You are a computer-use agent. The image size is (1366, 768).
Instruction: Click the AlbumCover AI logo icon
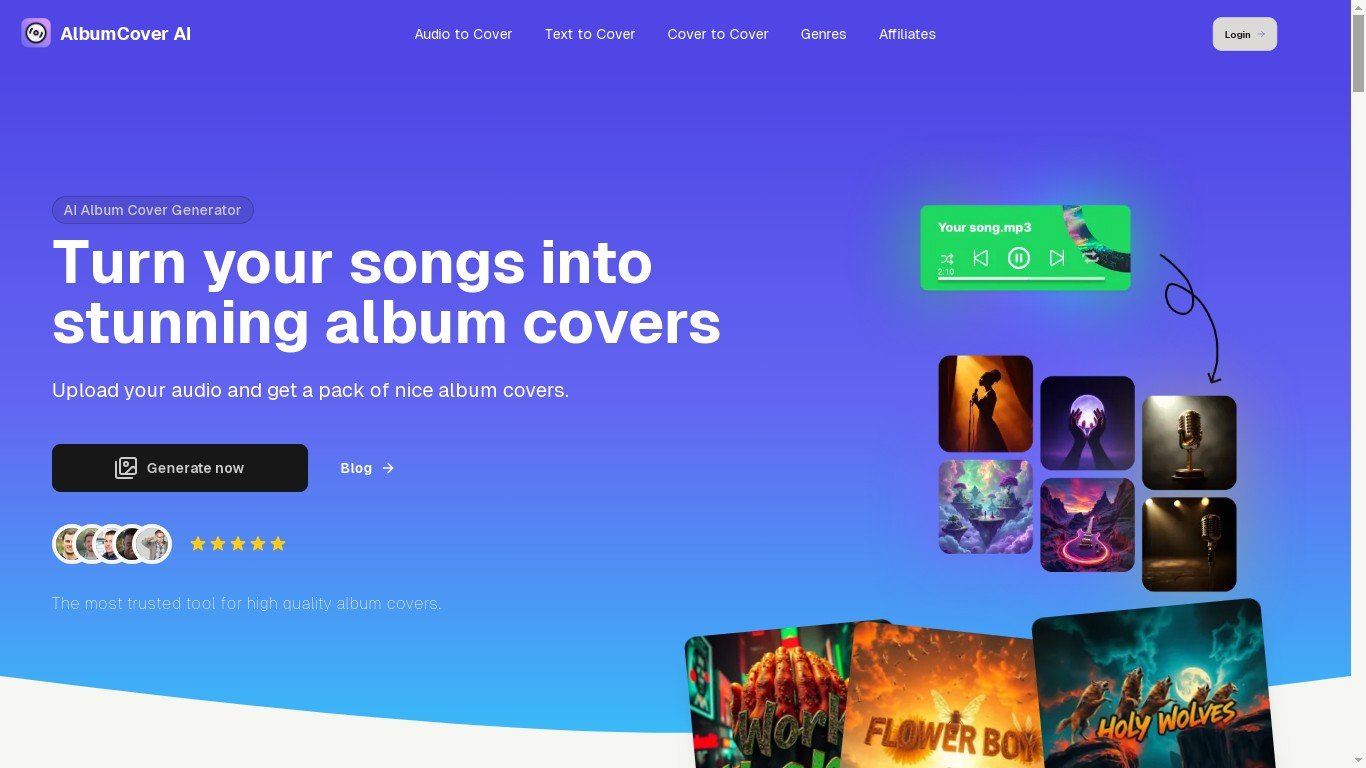tap(36, 33)
